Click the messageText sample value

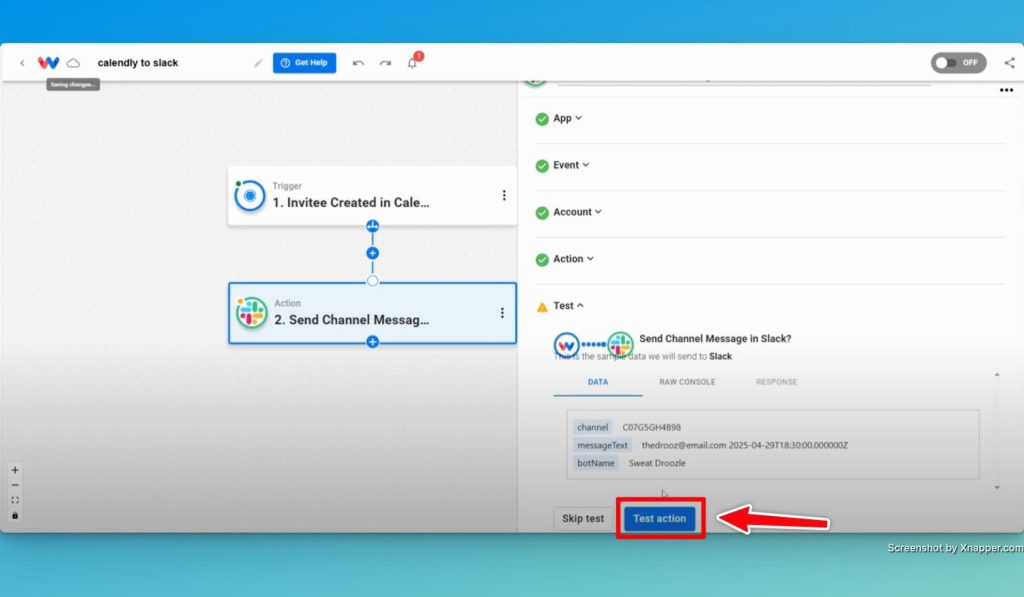pyautogui.click(x=744, y=445)
